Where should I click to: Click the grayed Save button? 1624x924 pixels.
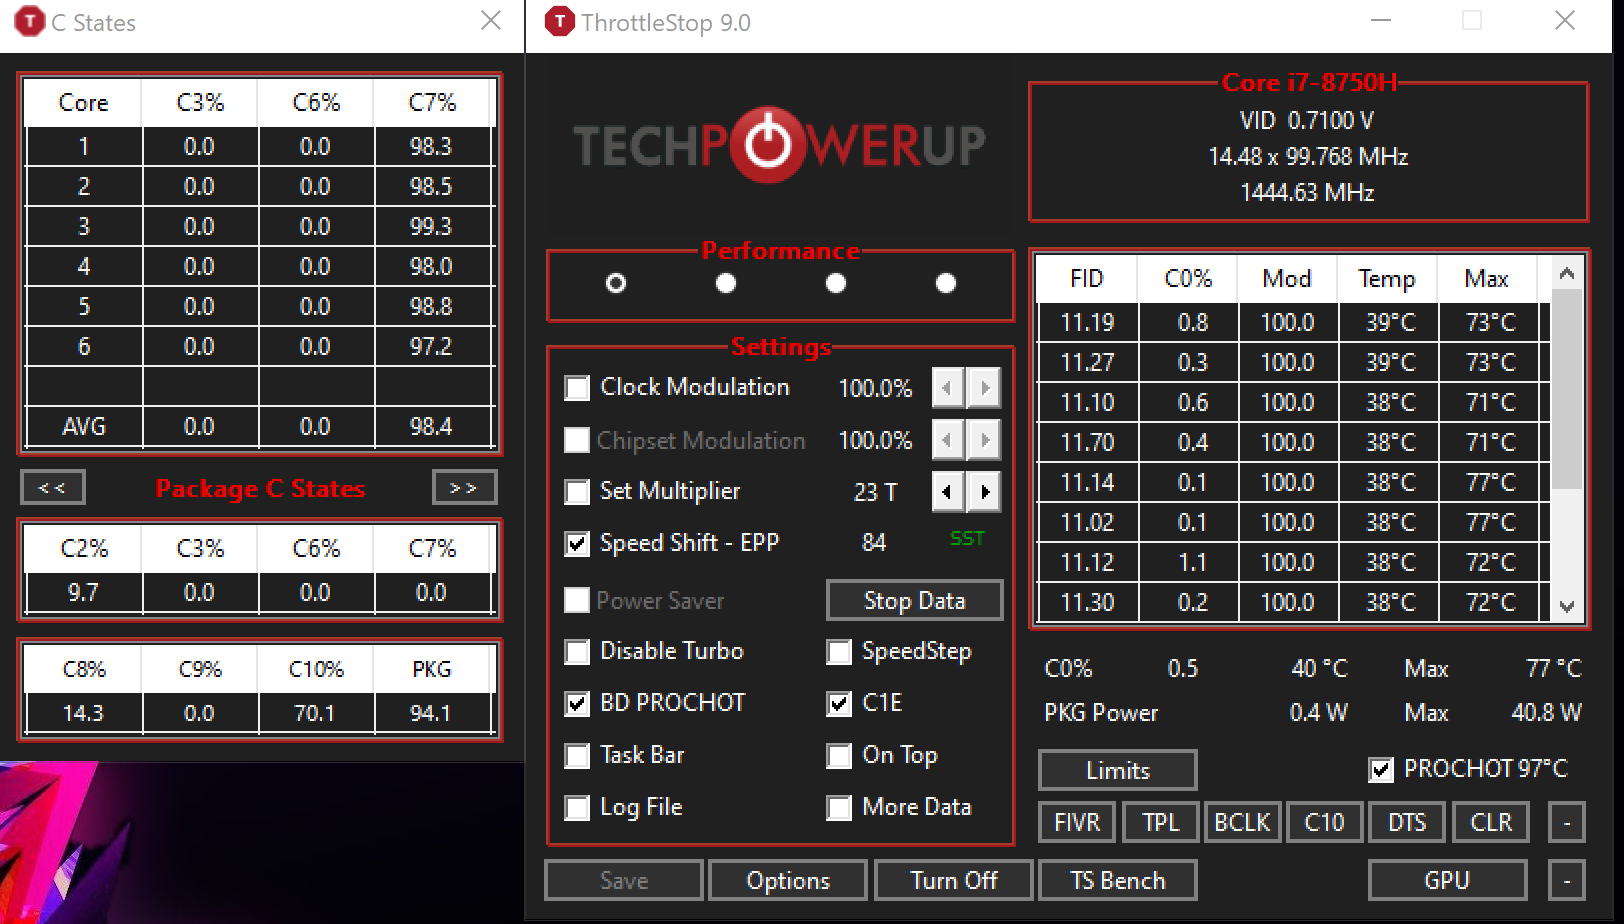pos(624,880)
